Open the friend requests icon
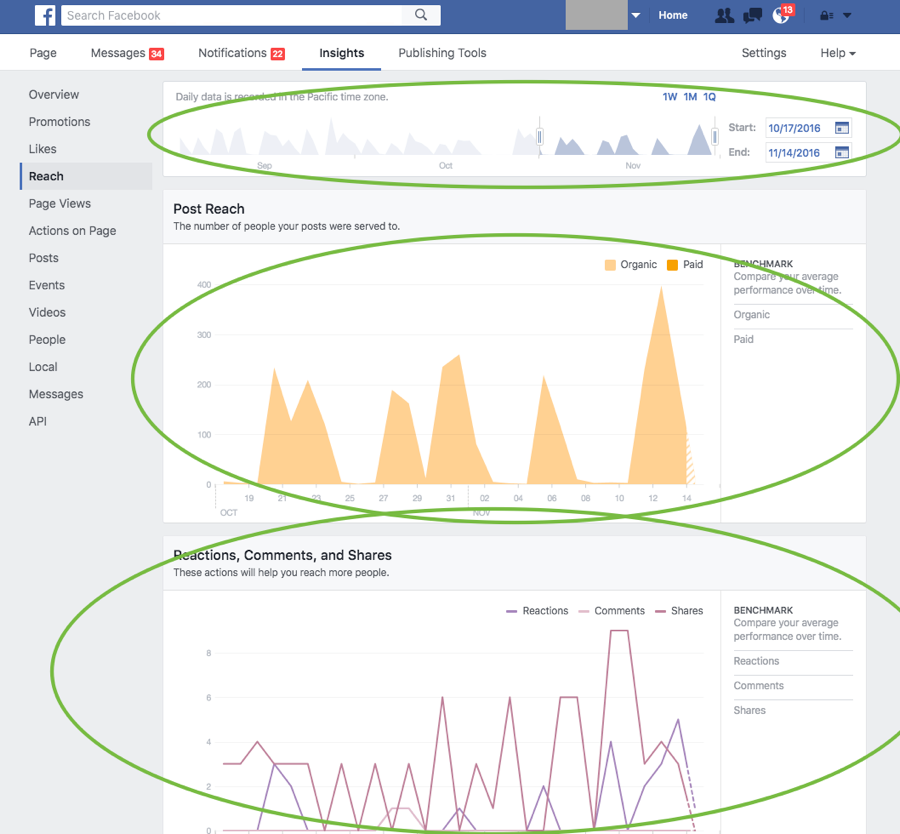 pos(724,15)
